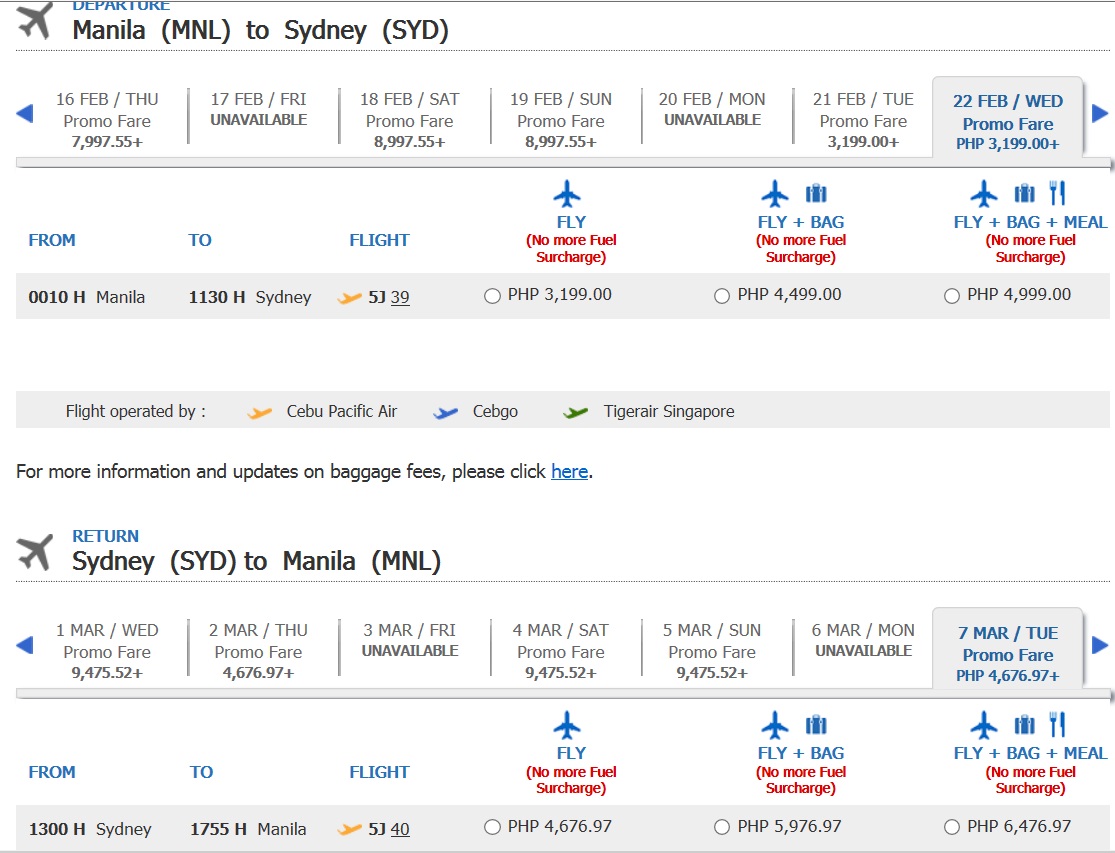The height and width of the screenshot is (853, 1115).
Task: Click departure FLY column plane icon
Action: click(x=567, y=193)
